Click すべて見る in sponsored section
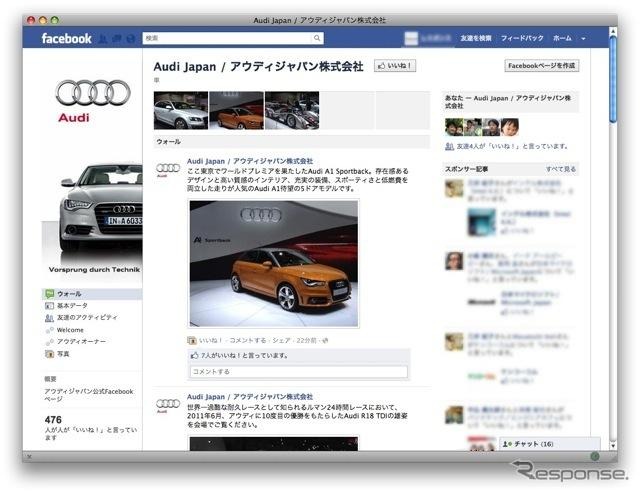Viewport: 640px width, 493px height. tap(561, 169)
